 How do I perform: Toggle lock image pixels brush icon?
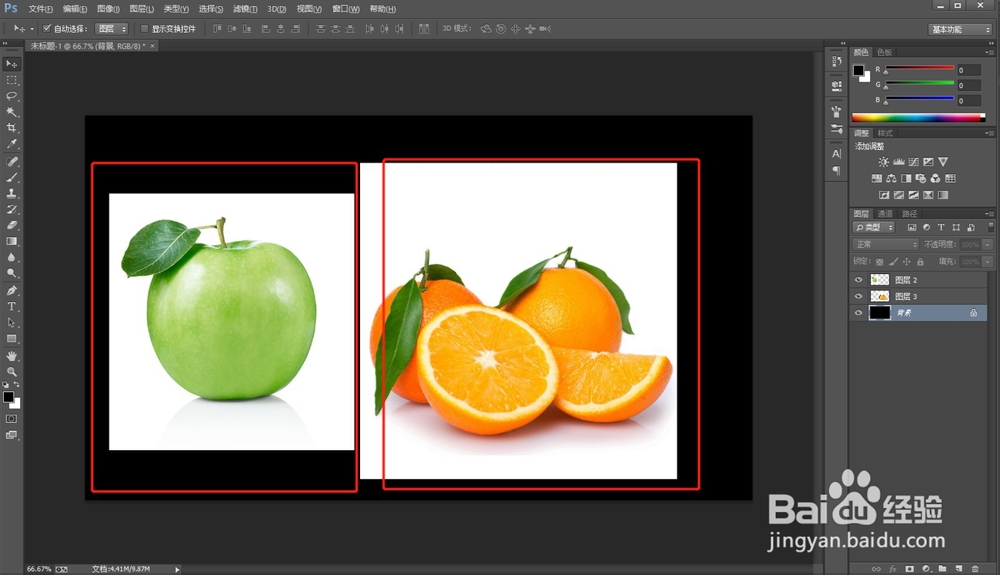point(893,262)
